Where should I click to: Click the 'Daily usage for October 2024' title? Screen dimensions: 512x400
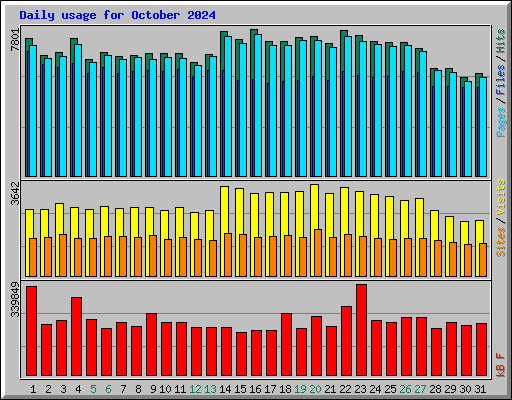coord(117,15)
